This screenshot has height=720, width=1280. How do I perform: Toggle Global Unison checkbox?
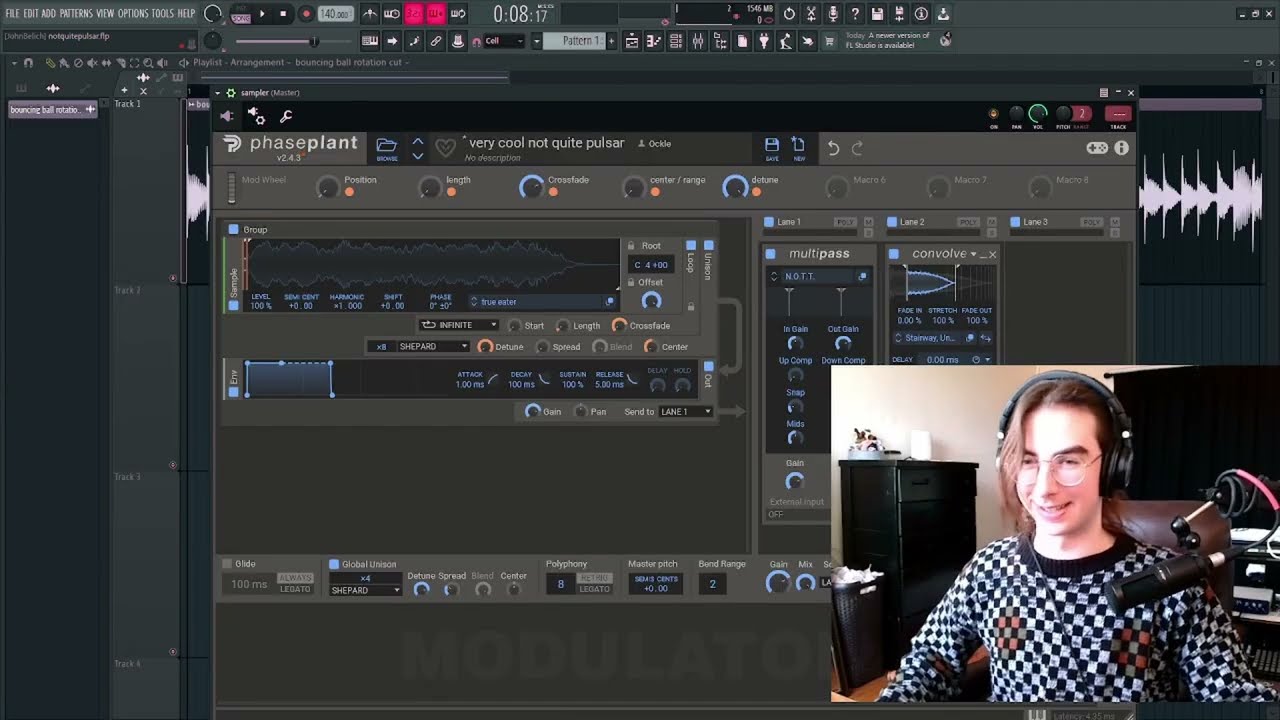pos(334,564)
